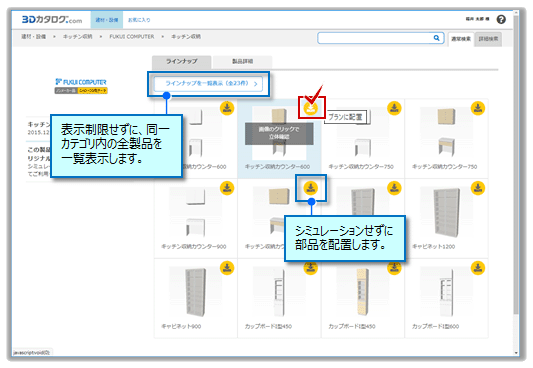Select the 建材・設備 header tab
This screenshot has height=368, width=533.
[107, 20]
